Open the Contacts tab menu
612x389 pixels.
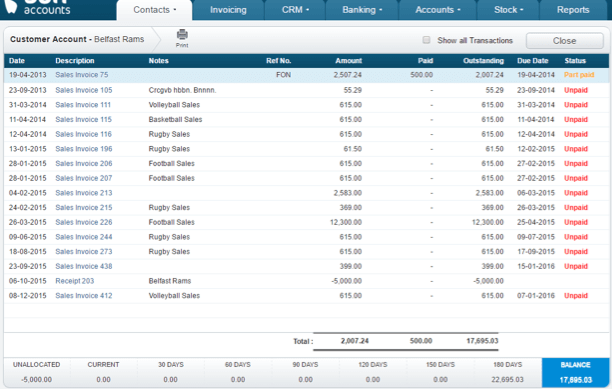pos(155,10)
